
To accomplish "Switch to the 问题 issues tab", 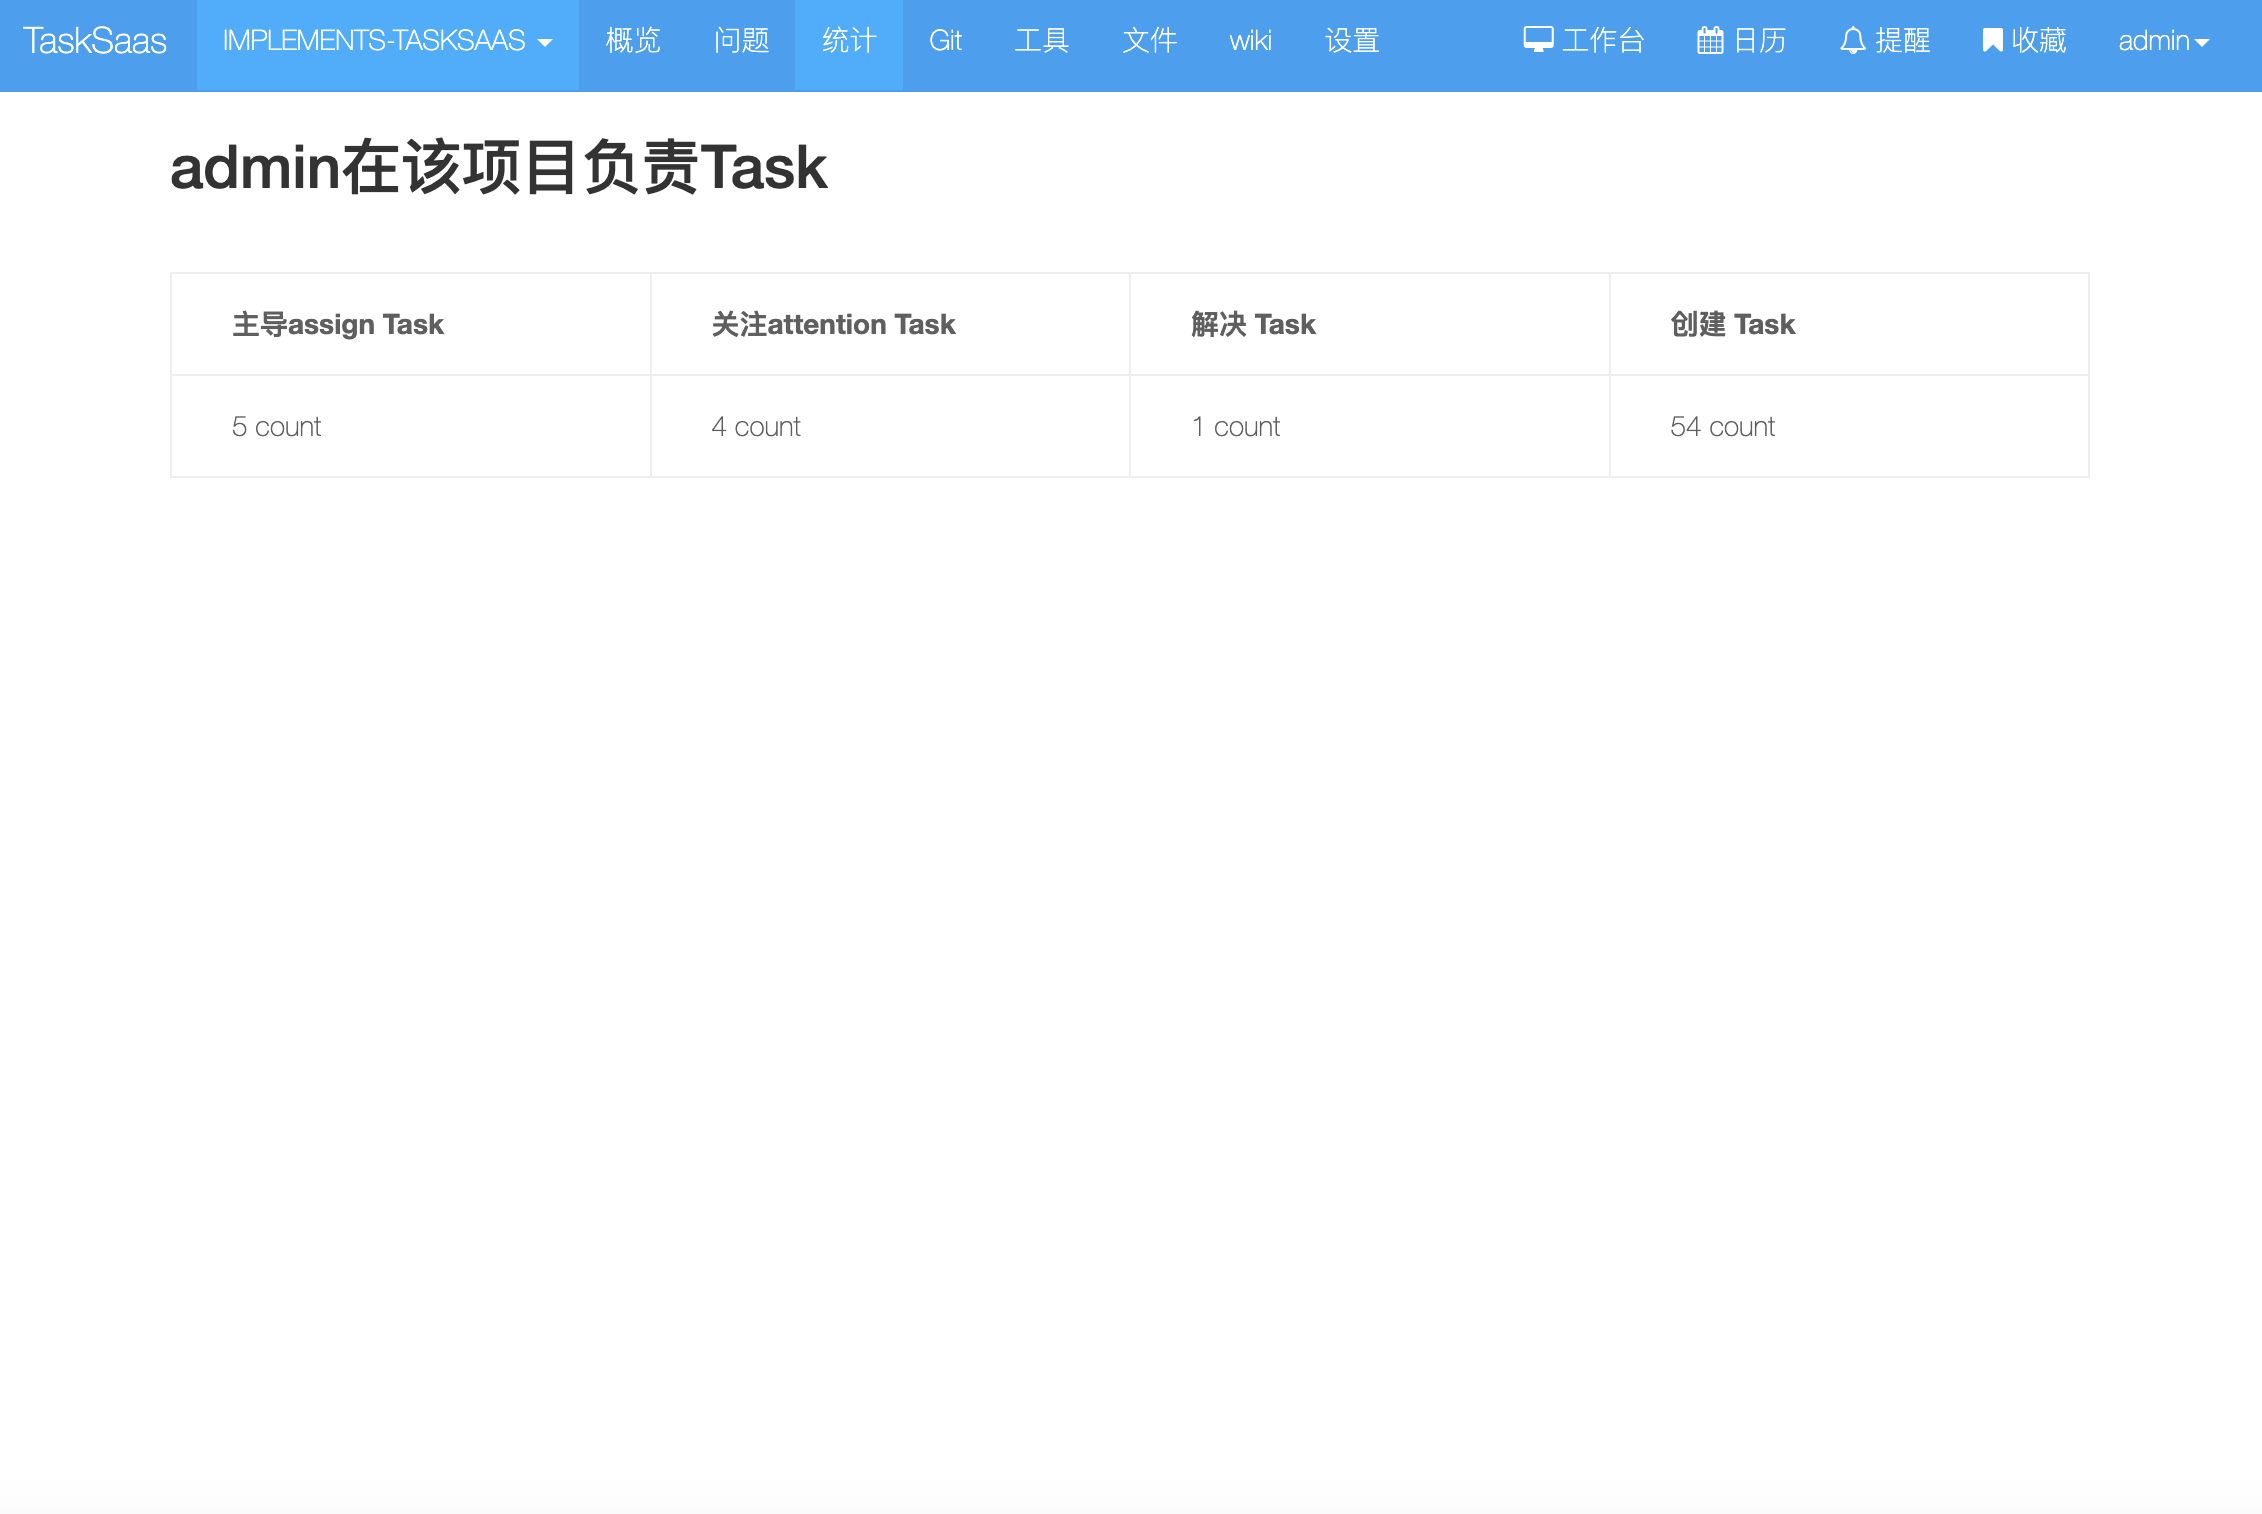I will coord(741,41).
